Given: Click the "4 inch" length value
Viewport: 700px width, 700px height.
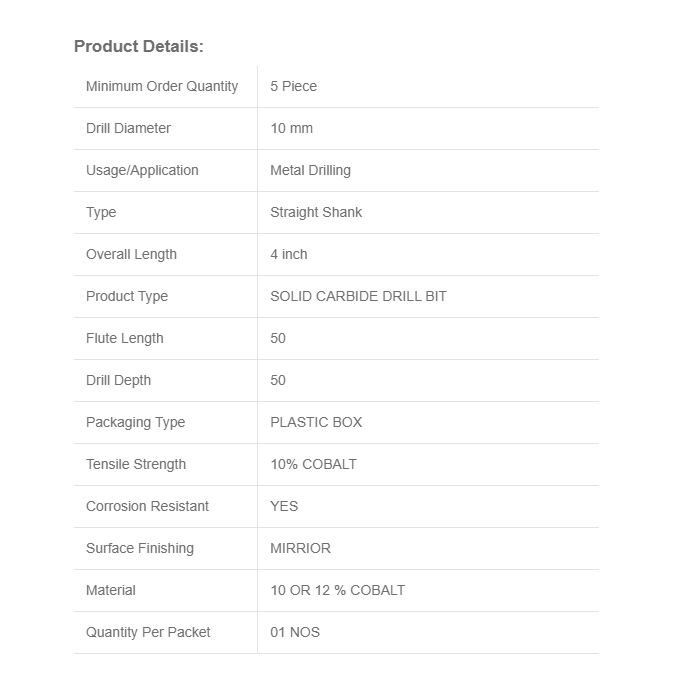Looking at the screenshot, I should click(x=289, y=254).
